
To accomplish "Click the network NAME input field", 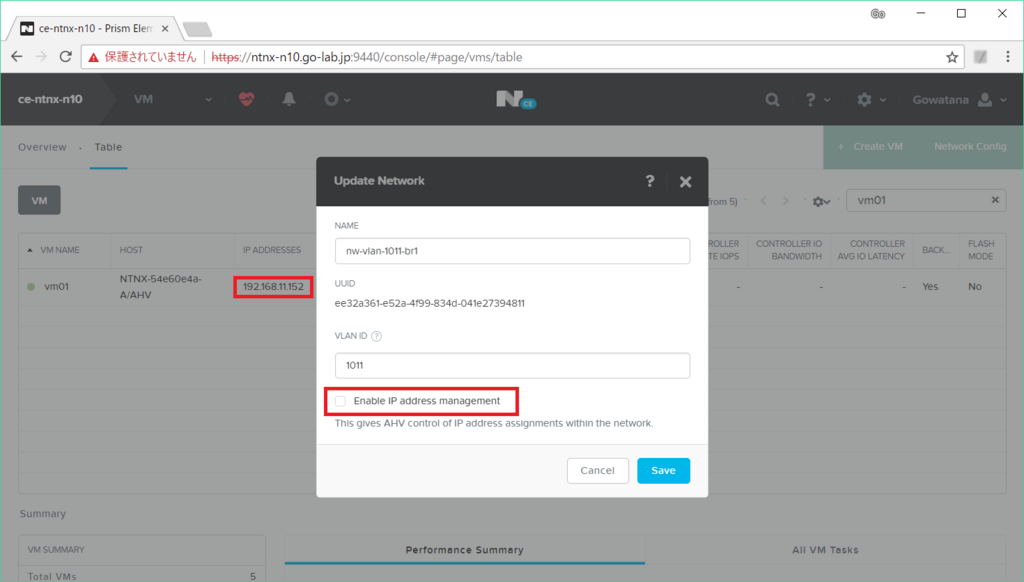I will (x=512, y=251).
